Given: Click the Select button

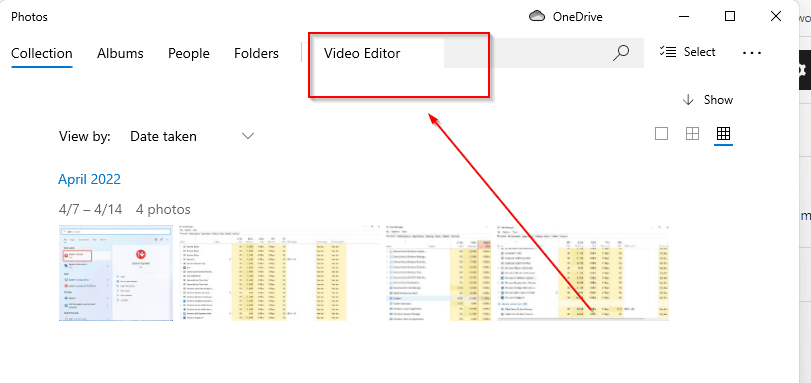Looking at the screenshot, I should 688,52.
